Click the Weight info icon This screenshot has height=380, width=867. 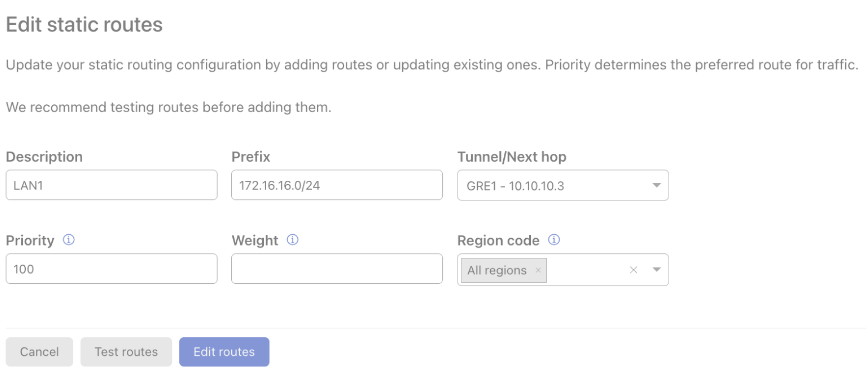[x=293, y=240]
